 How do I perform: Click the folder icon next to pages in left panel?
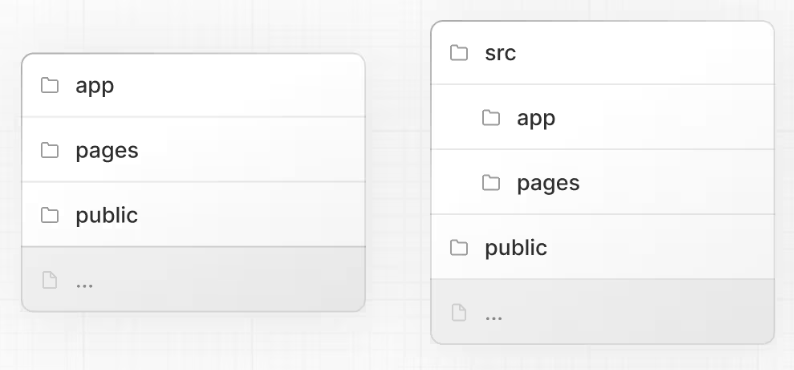click(x=50, y=150)
